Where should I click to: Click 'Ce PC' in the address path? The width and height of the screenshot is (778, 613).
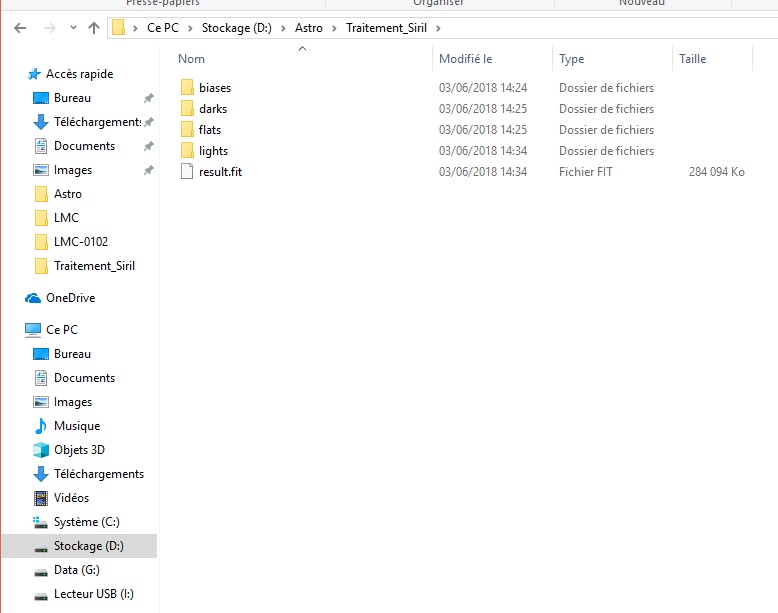[163, 28]
